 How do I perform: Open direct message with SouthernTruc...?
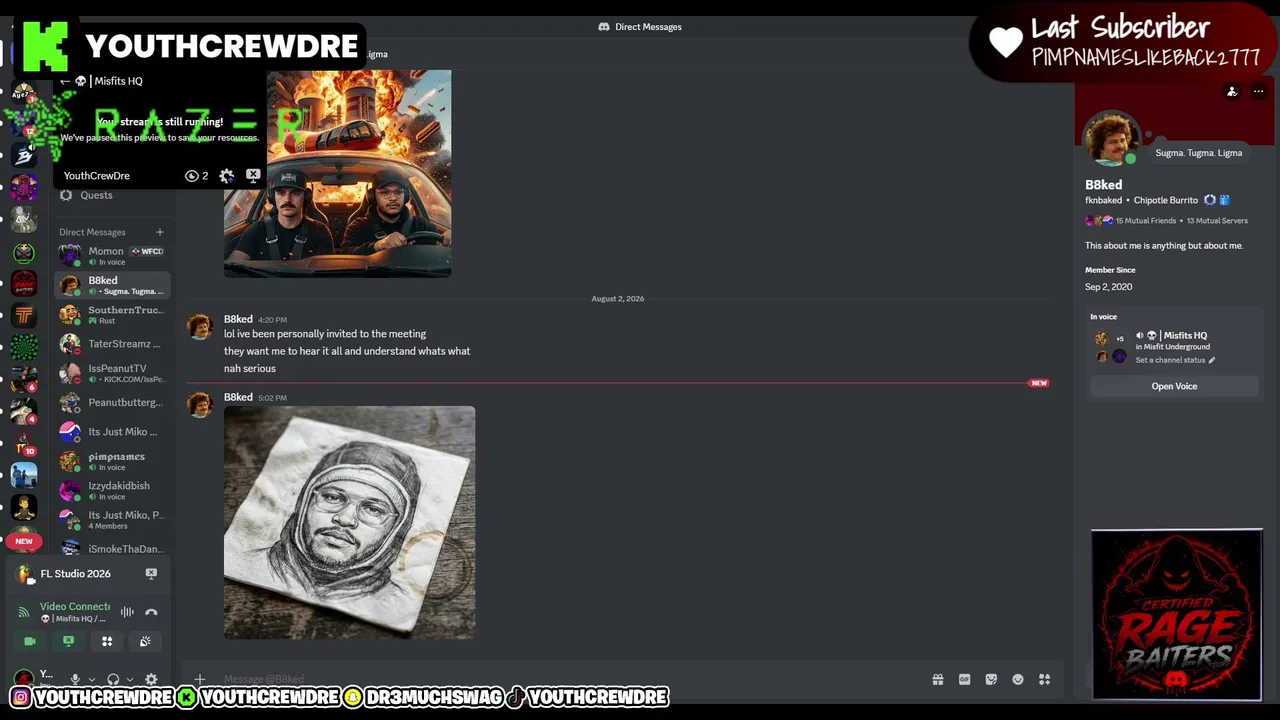point(112,315)
